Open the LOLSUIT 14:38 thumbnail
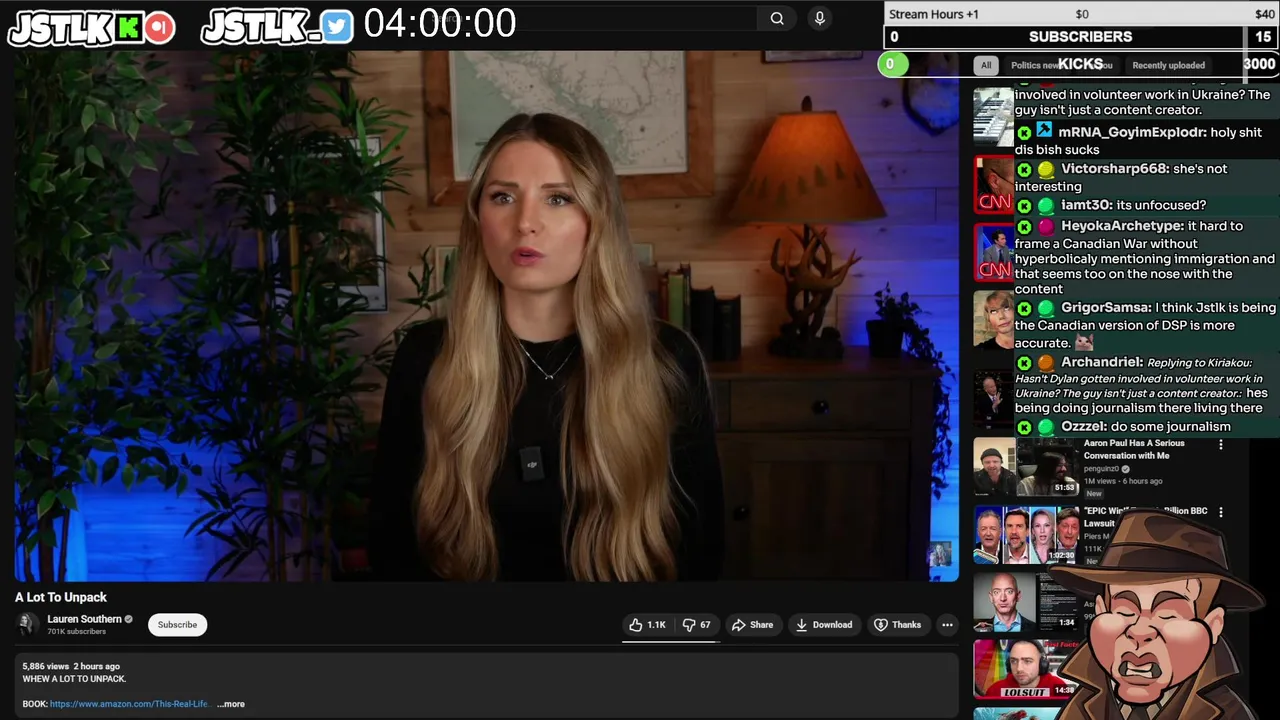The height and width of the screenshot is (720, 1280). (1026, 669)
